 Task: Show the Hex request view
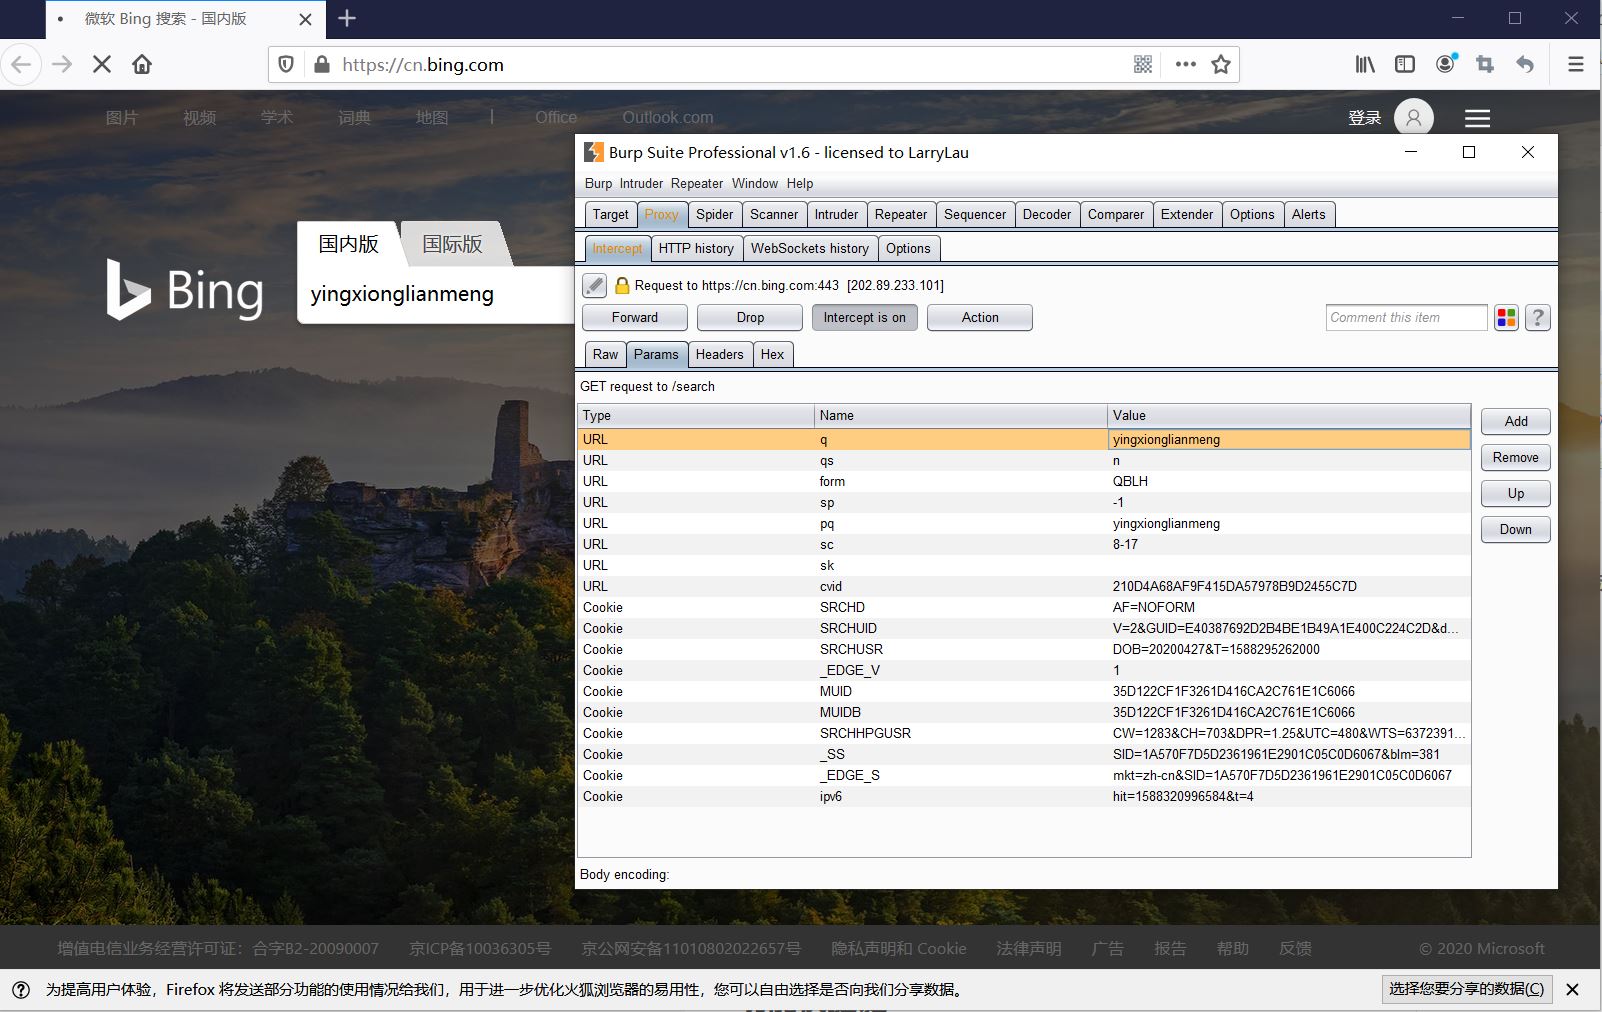pyautogui.click(x=773, y=354)
